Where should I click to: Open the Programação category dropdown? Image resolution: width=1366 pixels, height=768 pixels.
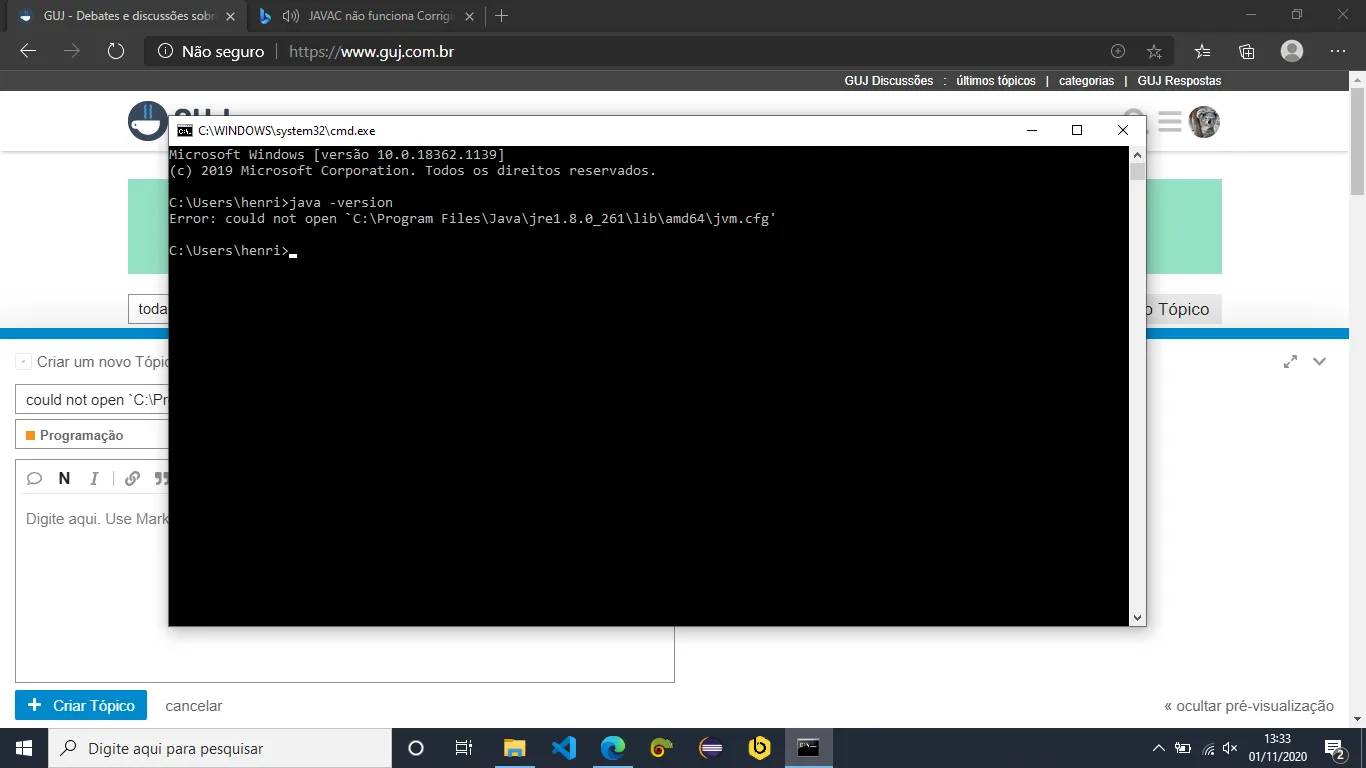click(x=92, y=435)
